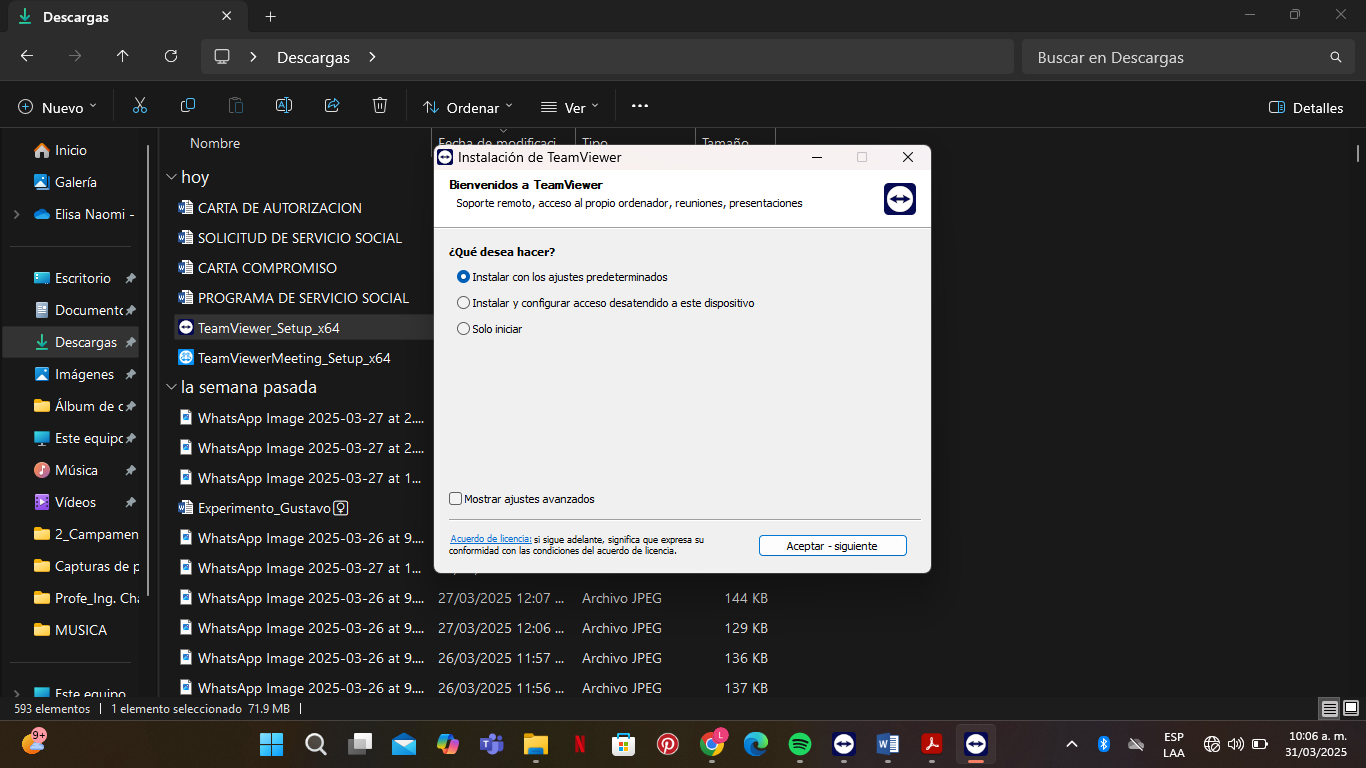The image size is (1366, 768).
Task: Select Experimento_Gustavo file
Action: point(264,508)
